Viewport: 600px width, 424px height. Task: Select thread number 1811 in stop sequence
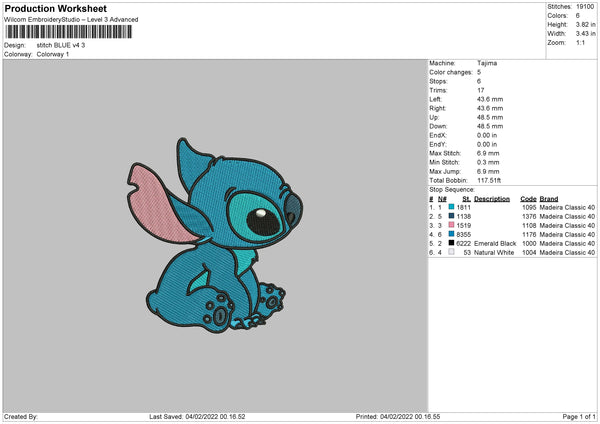463,207
